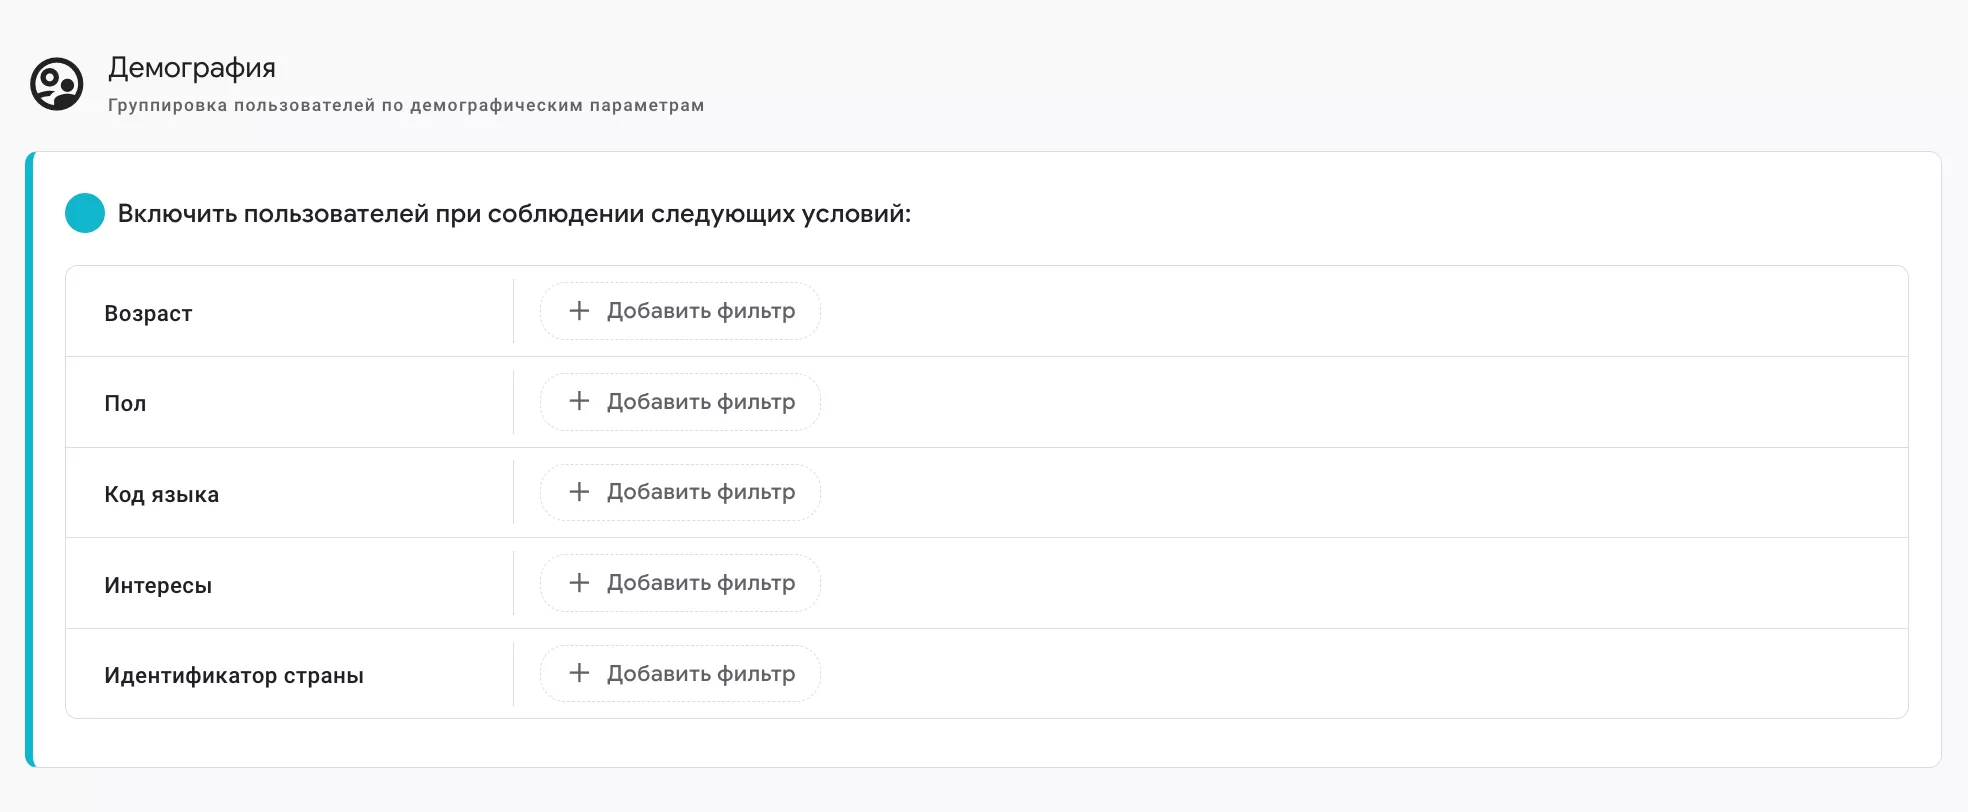The image size is (1968, 812).
Task: Select the Идентификатор страны row label
Action: coord(235,674)
